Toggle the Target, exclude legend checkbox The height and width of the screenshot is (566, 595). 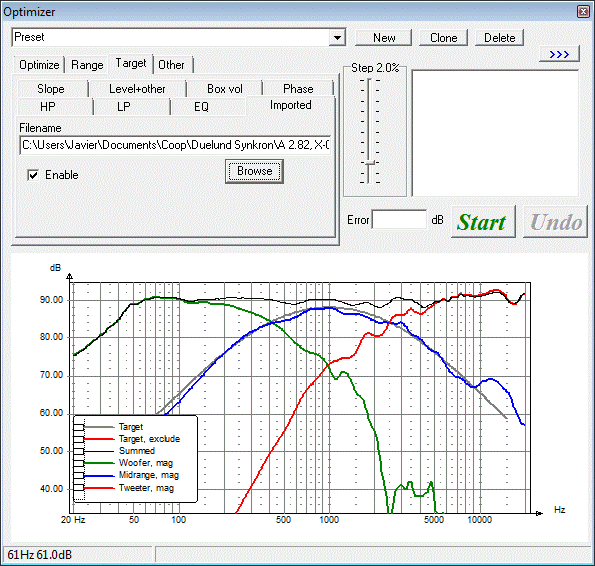(79, 439)
